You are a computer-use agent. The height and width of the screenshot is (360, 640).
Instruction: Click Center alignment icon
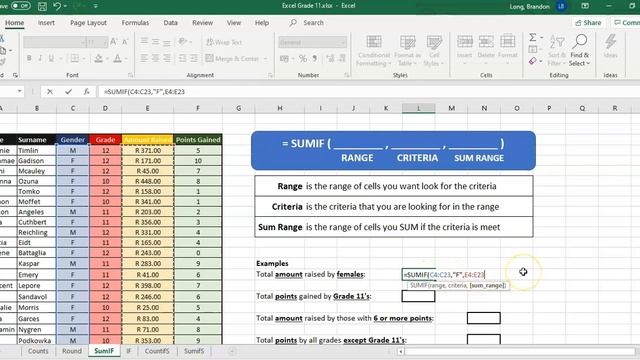coord(156,58)
